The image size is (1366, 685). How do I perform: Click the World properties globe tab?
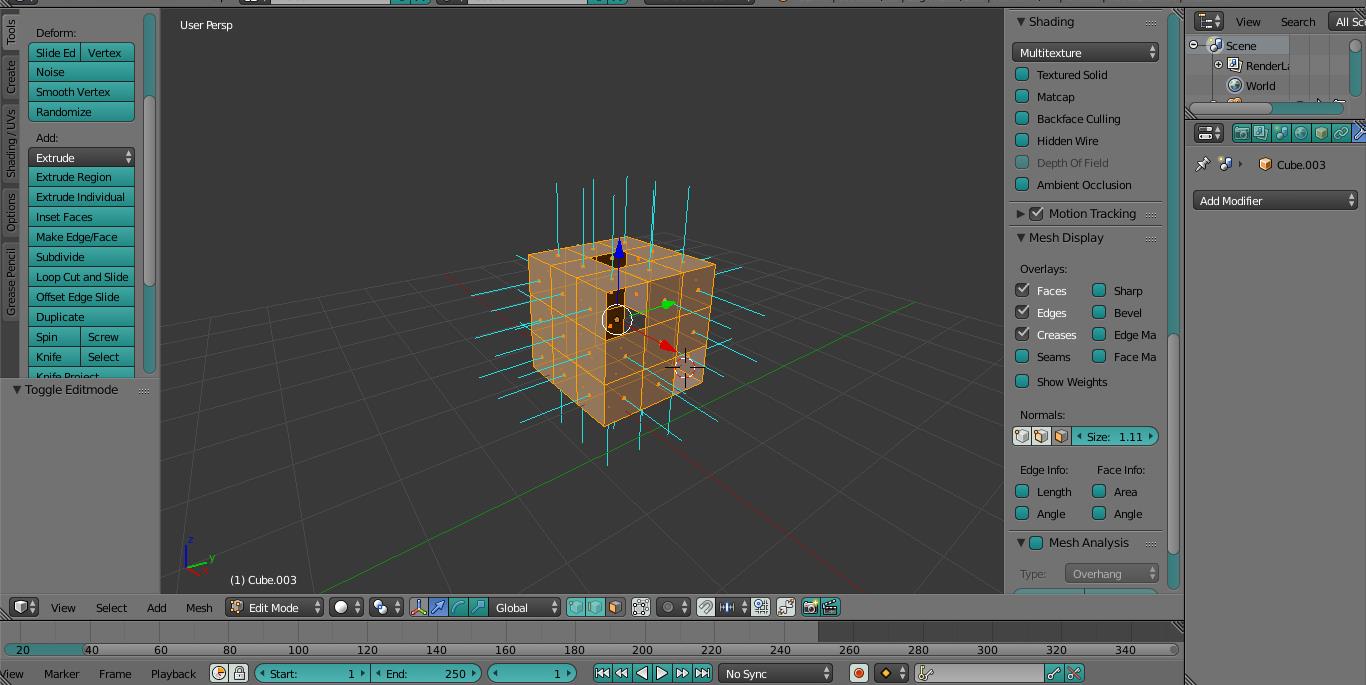pos(1301,133)
